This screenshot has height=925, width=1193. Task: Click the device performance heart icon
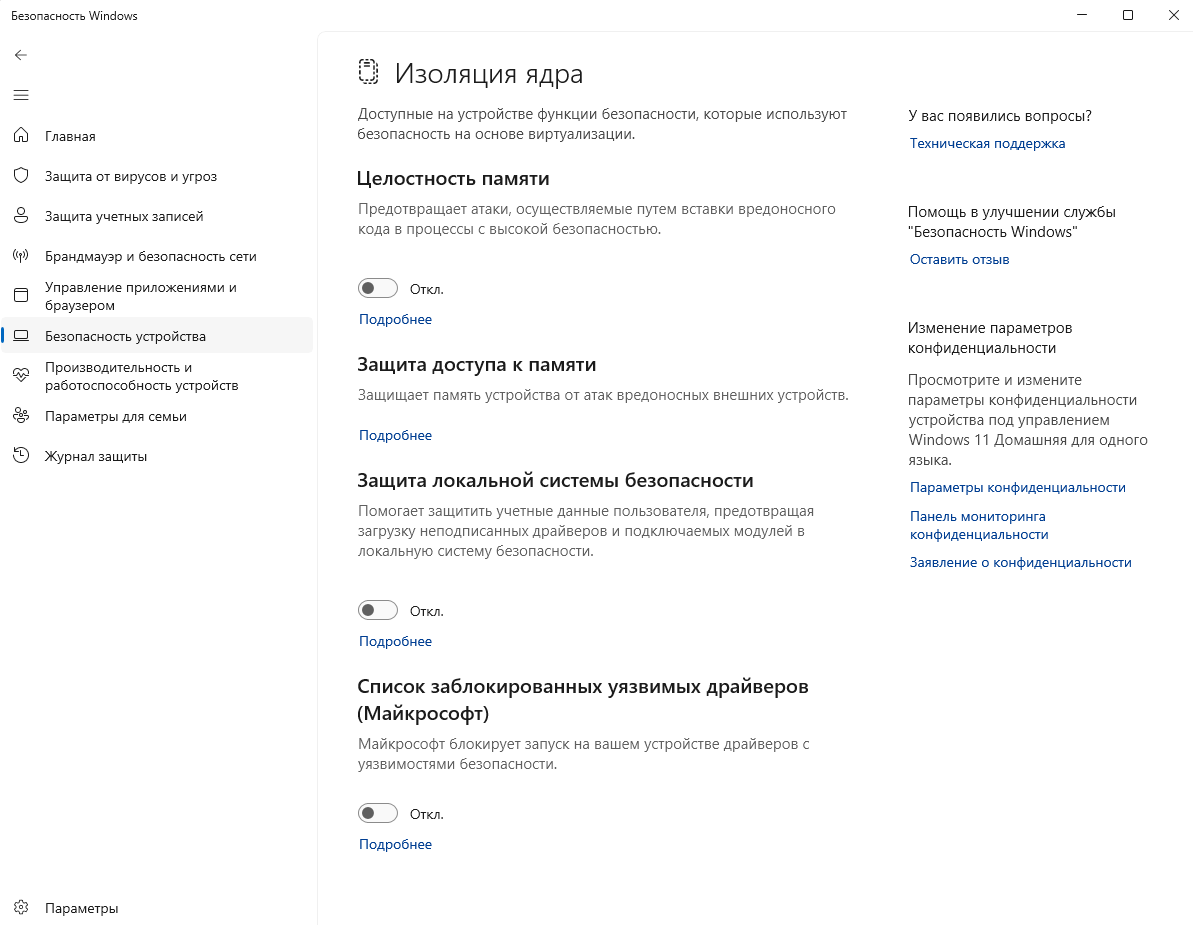21,376
